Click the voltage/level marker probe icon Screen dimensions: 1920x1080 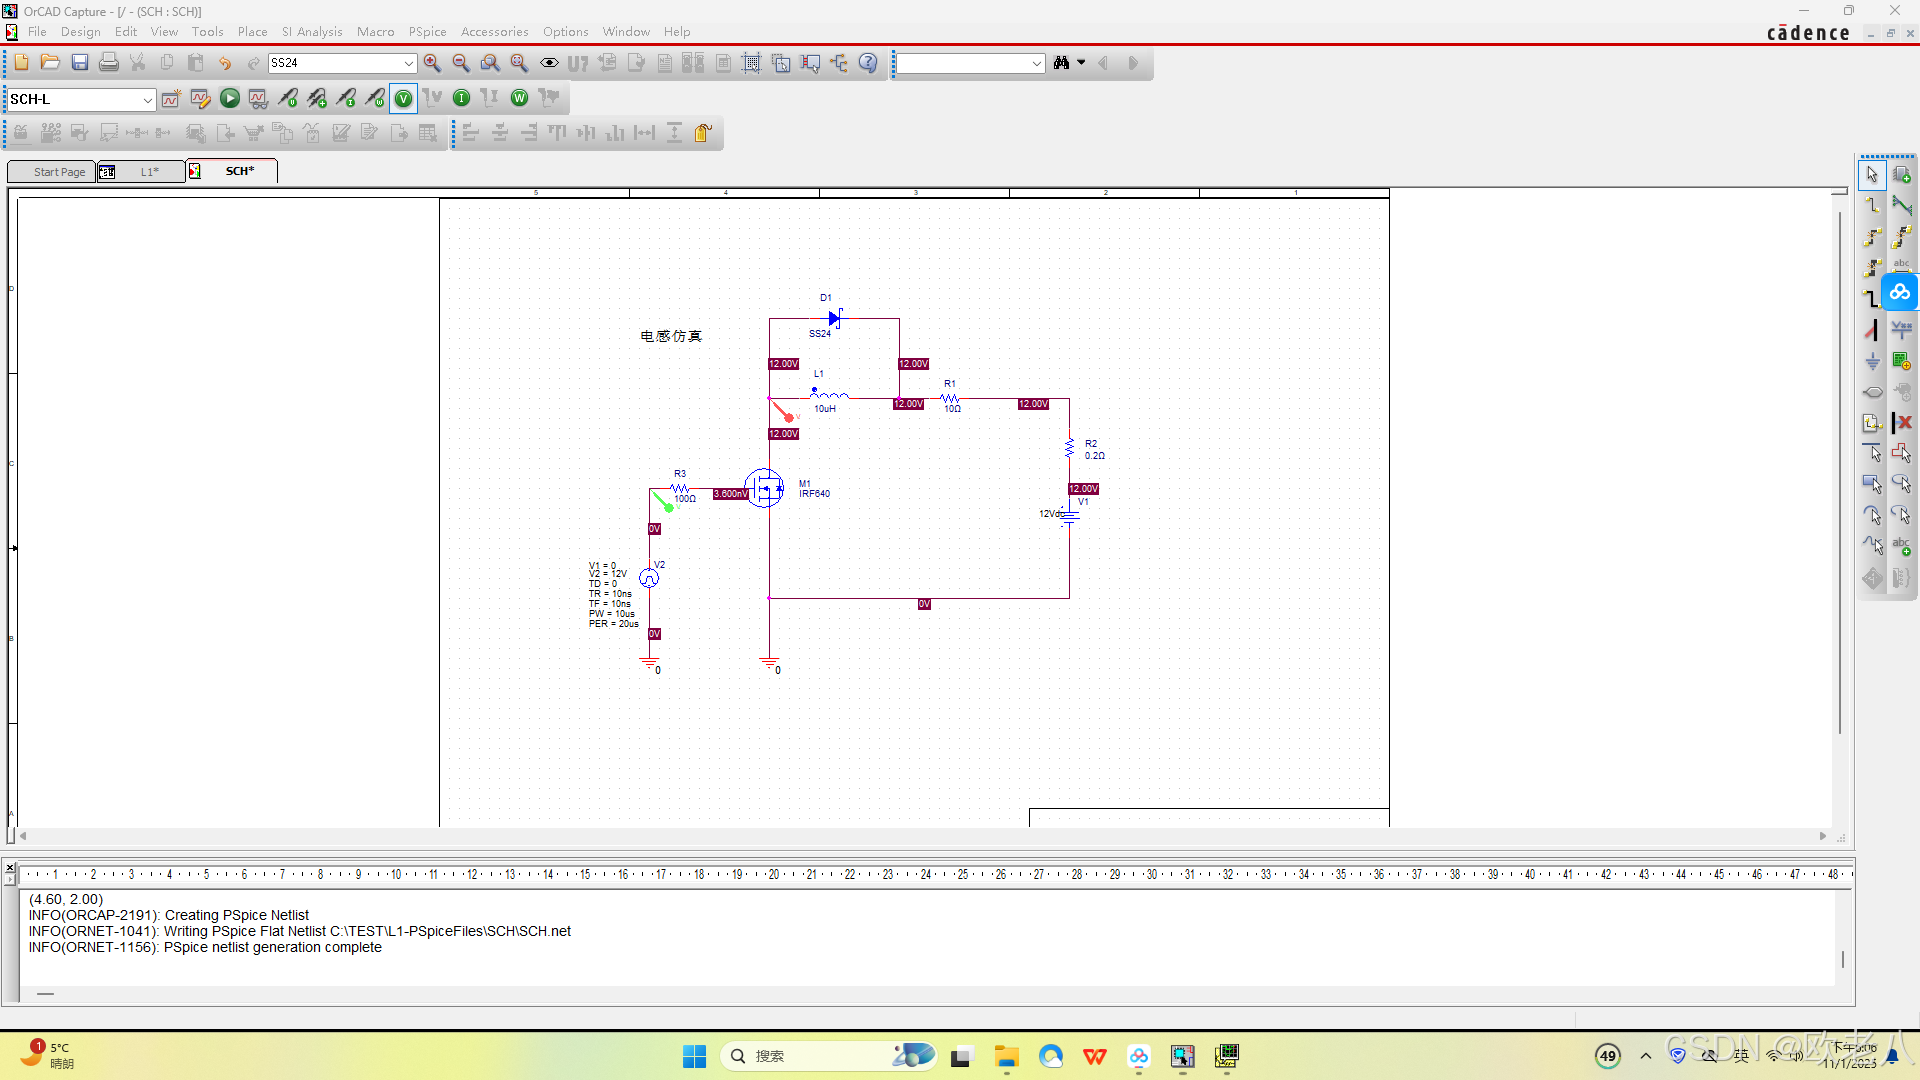pyautogui.click(x=288, y=98)
